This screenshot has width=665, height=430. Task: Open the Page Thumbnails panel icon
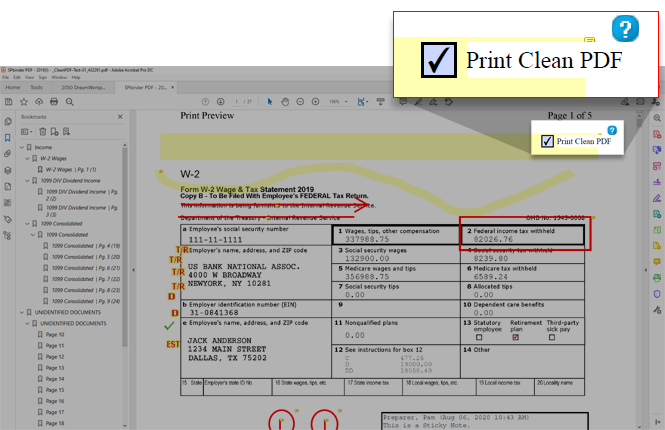[8, 122]
